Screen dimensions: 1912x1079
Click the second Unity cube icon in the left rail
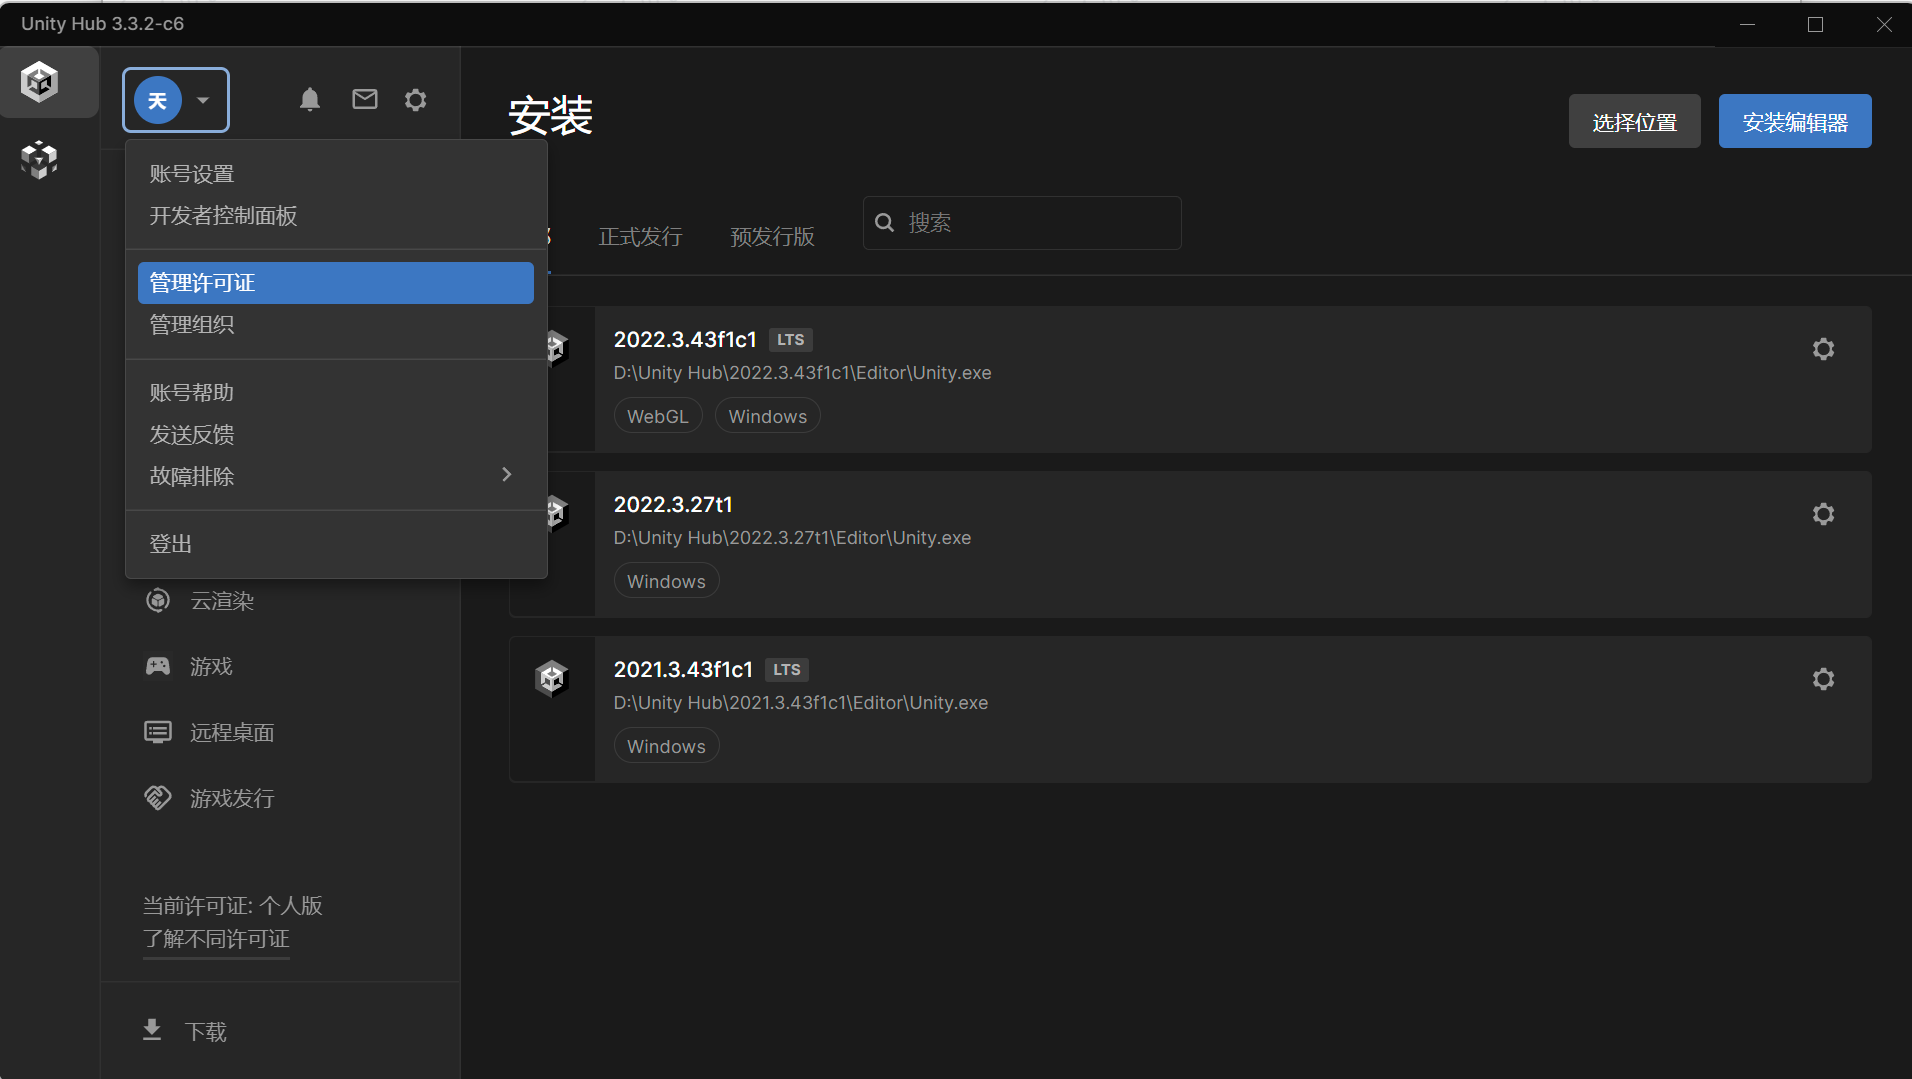pos(40,159)
